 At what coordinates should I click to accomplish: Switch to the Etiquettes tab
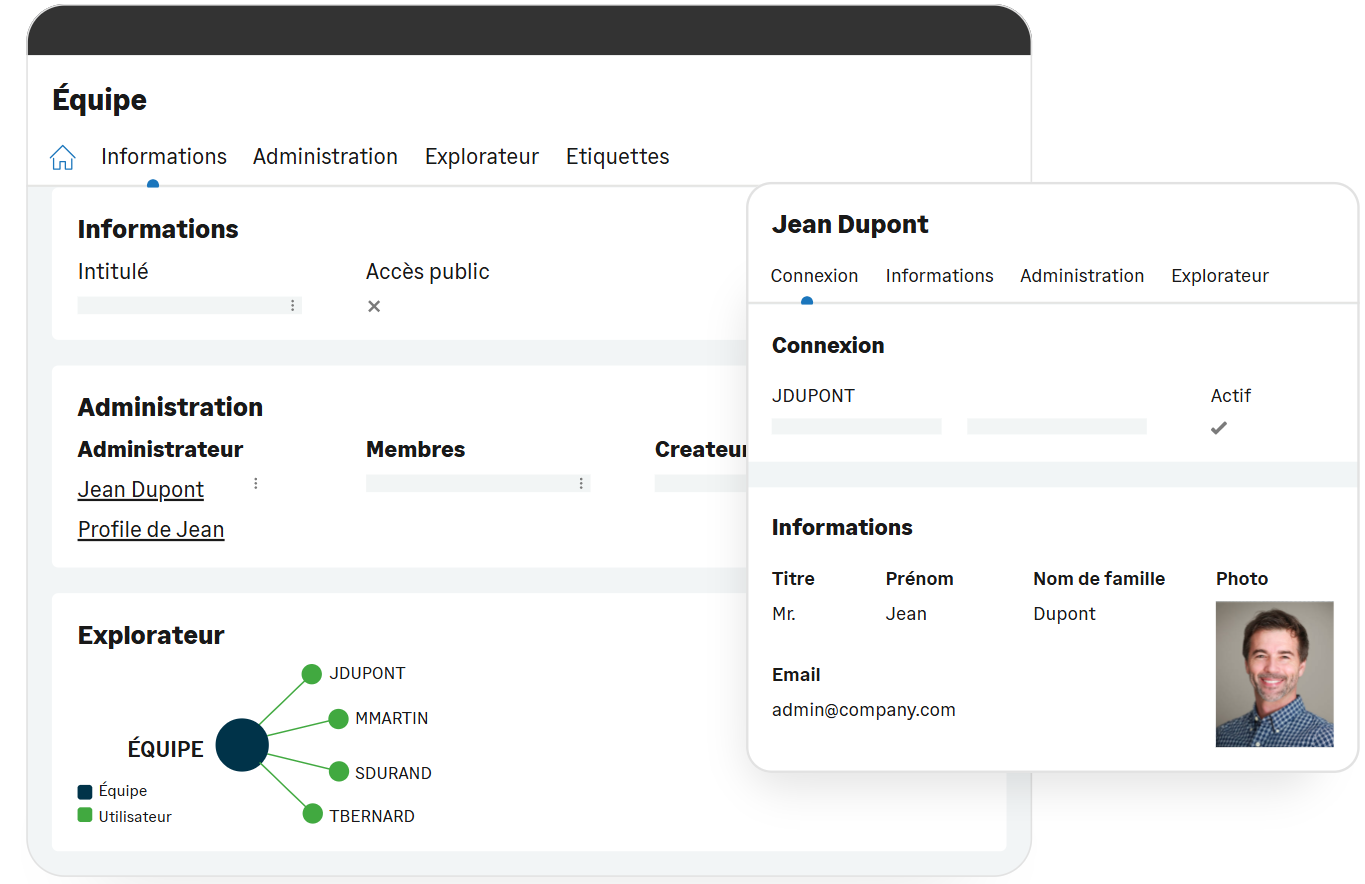[x=617, y=157]
